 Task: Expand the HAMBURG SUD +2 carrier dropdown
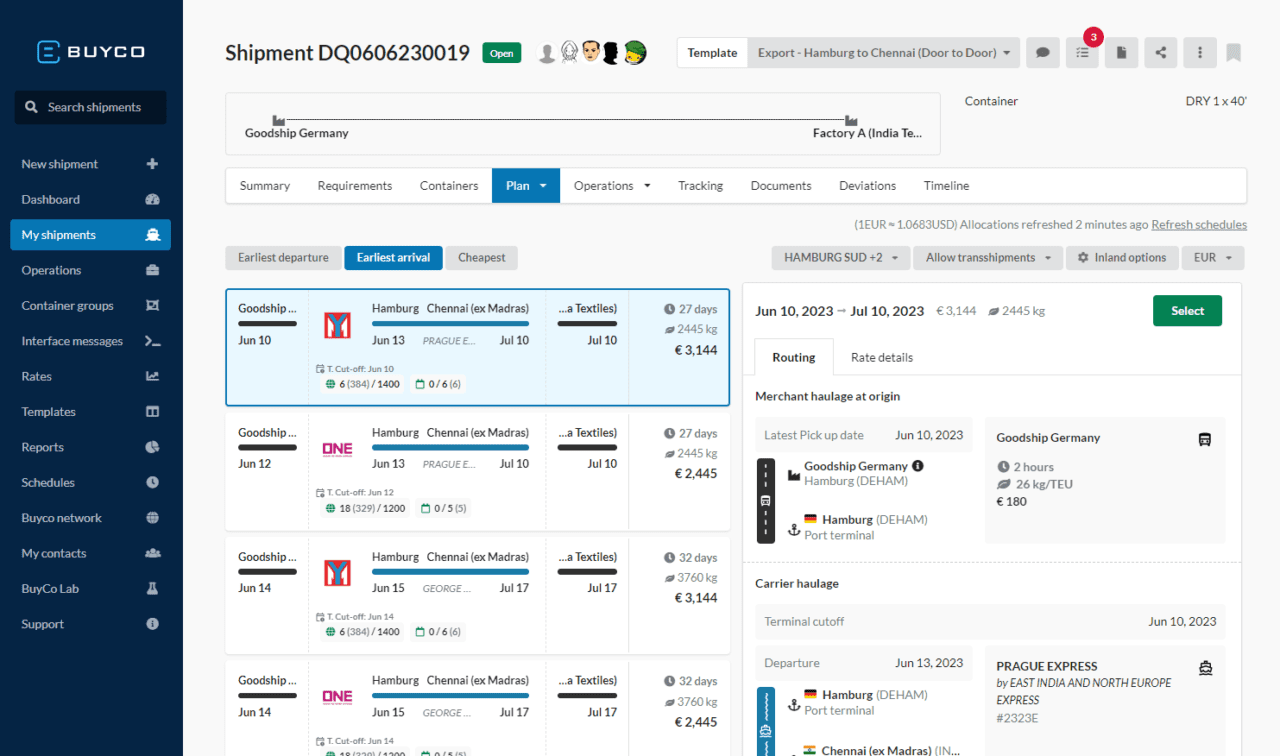click(840, 257)
